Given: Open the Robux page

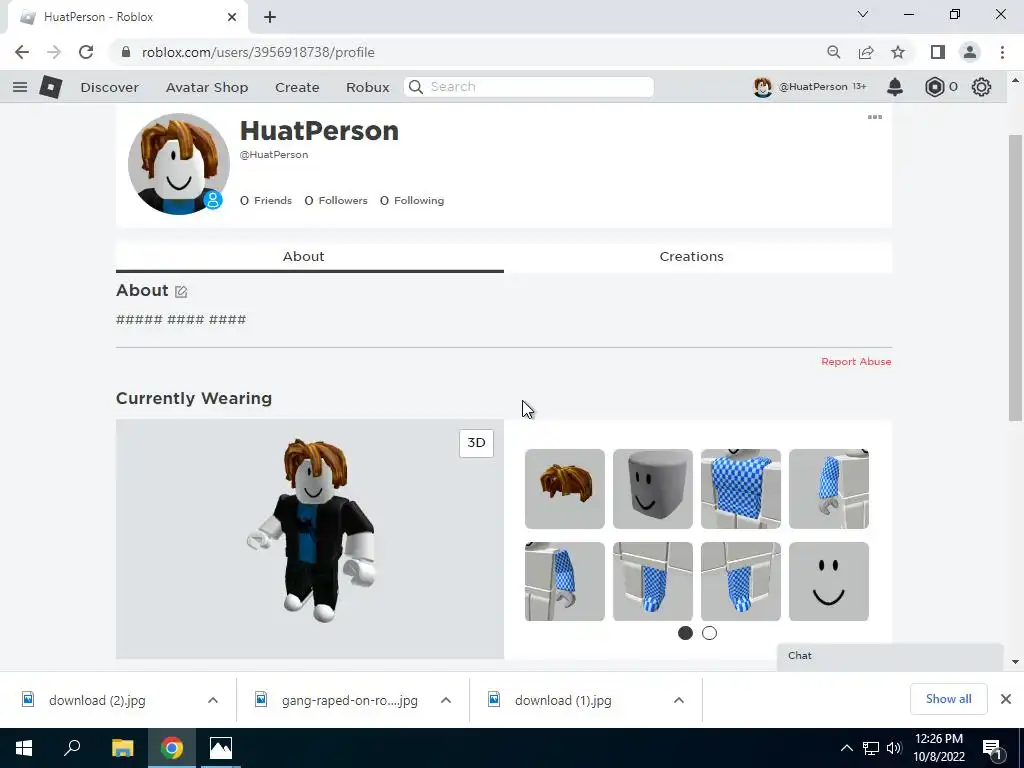Looking at the screenshot, I should click(368, 88).
